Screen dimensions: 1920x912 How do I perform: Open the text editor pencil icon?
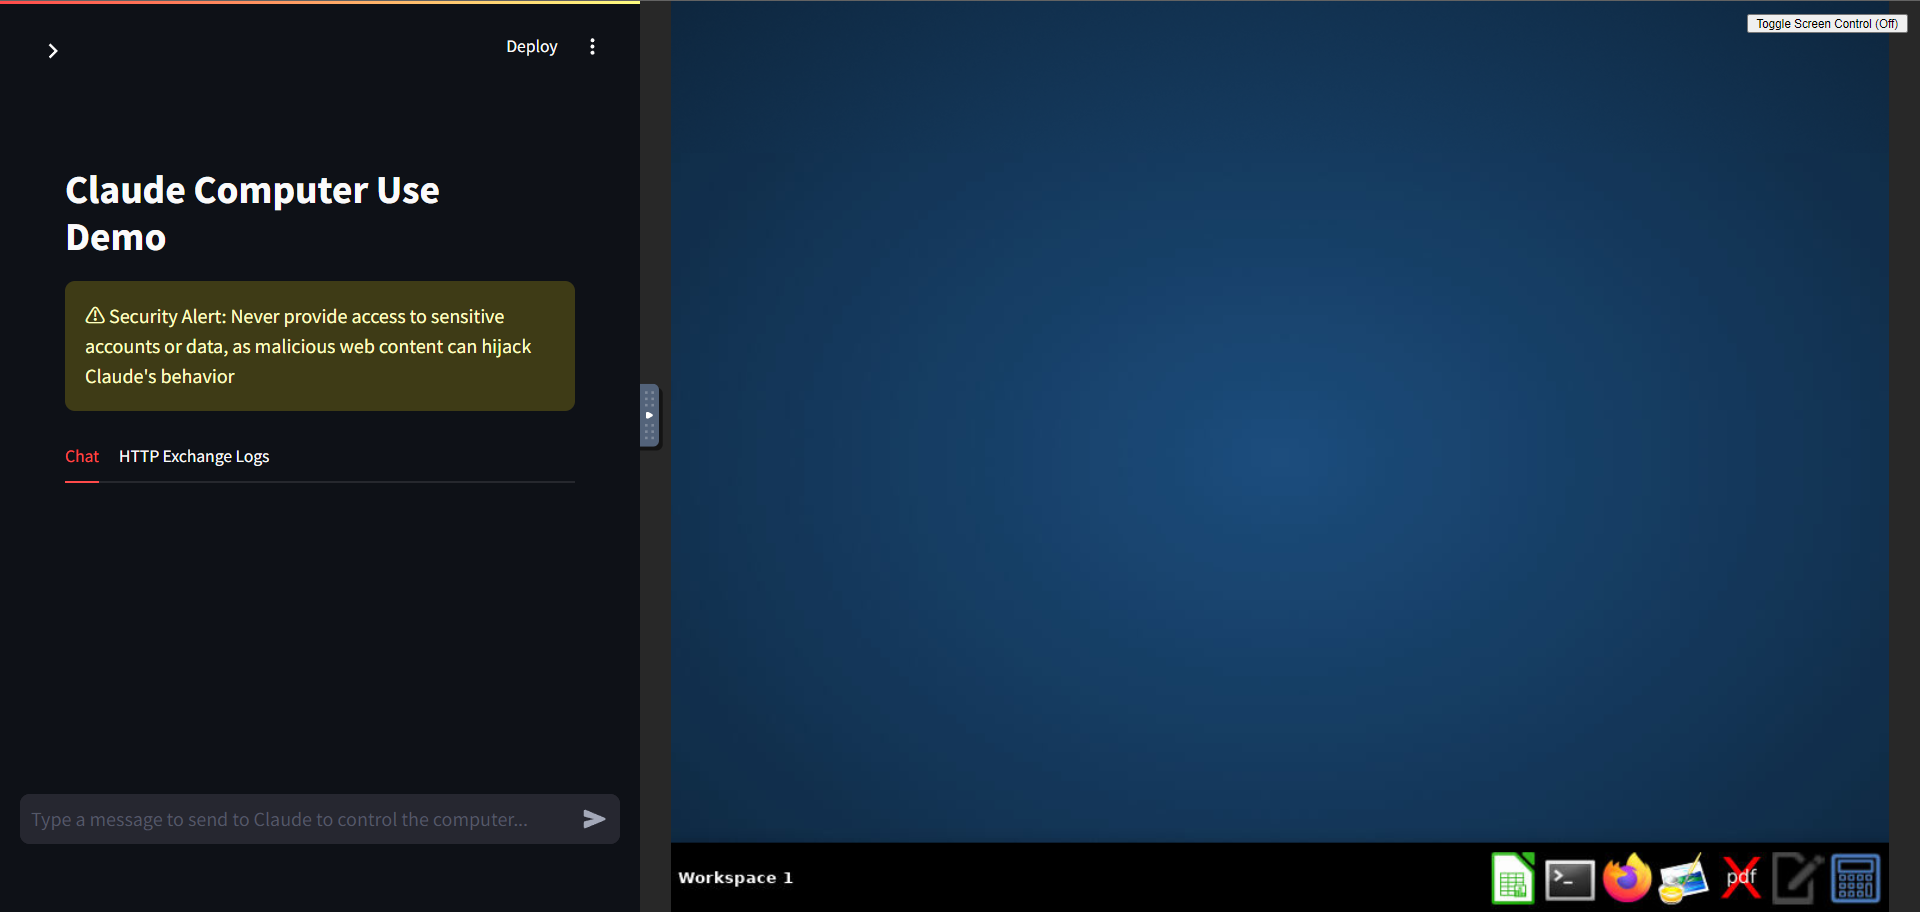1797,878
